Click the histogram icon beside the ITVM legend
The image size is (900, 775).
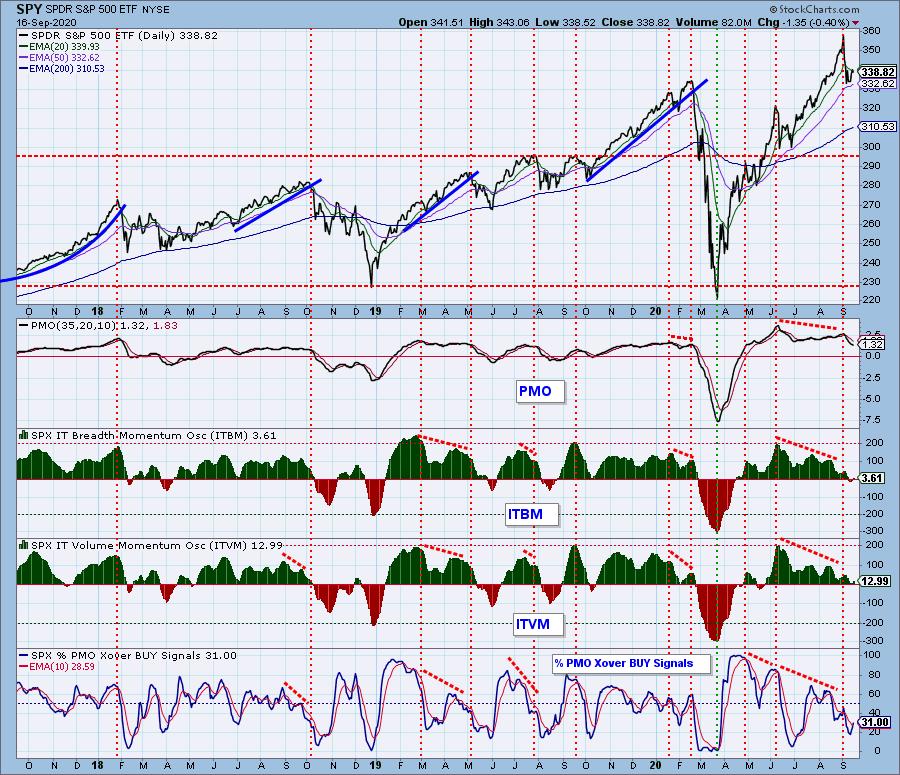click(x=24, y=545)
